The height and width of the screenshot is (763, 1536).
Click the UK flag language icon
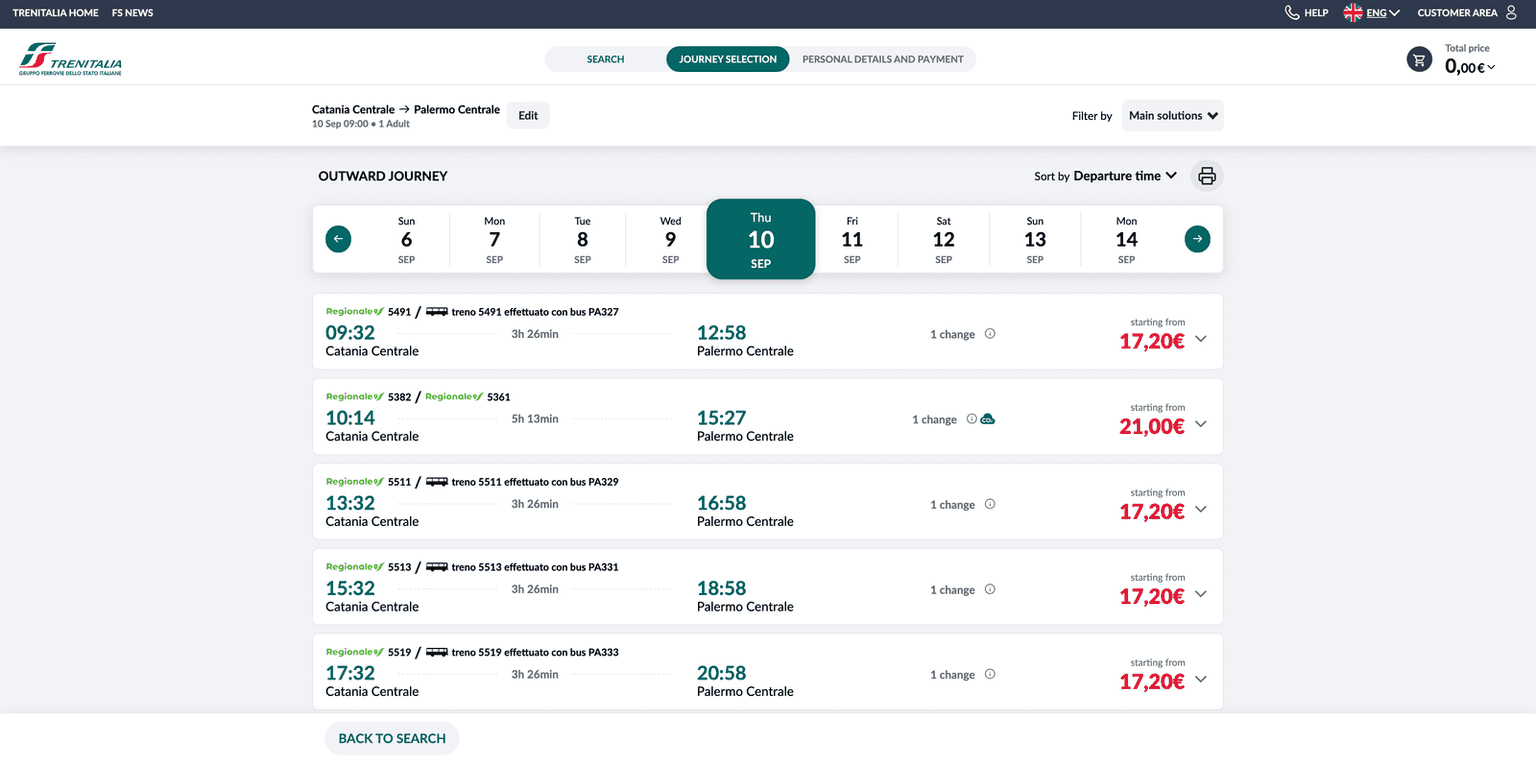pos(1353,13)
